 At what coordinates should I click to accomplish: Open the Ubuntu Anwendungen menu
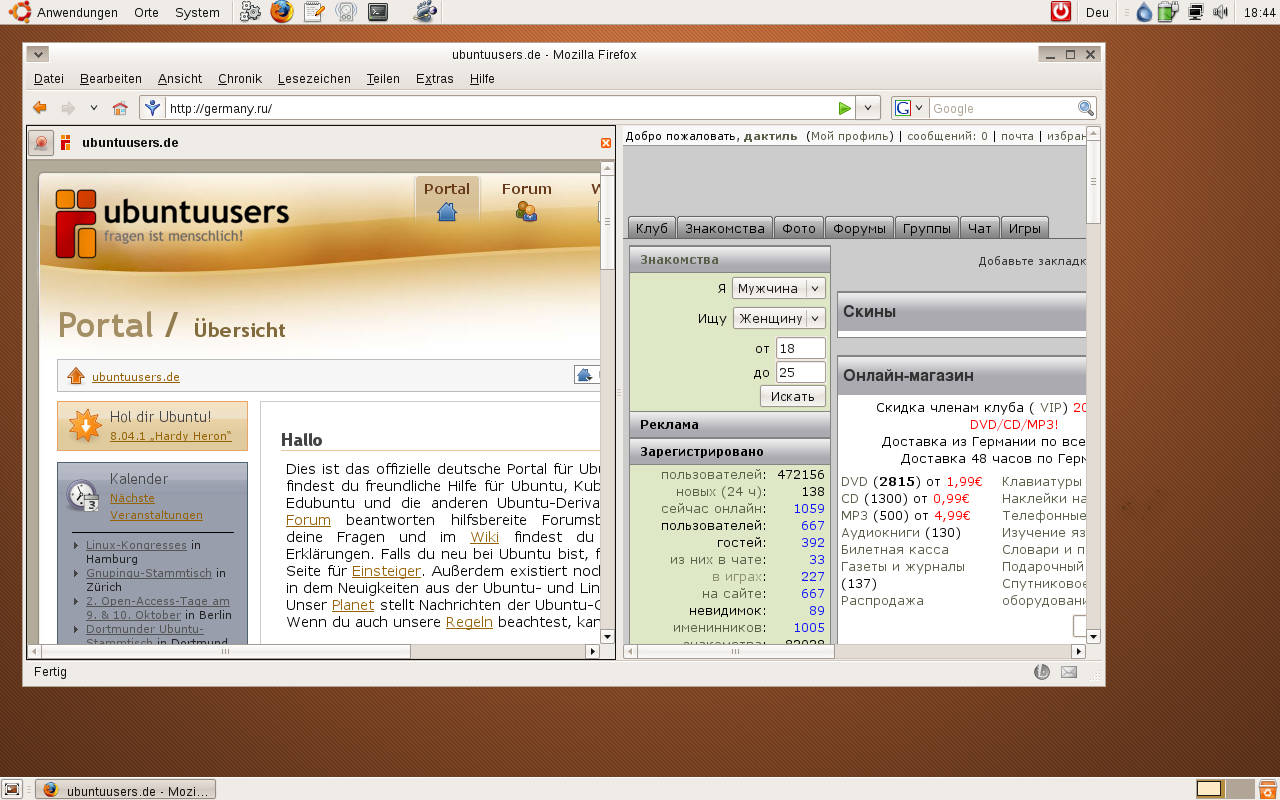64,12
